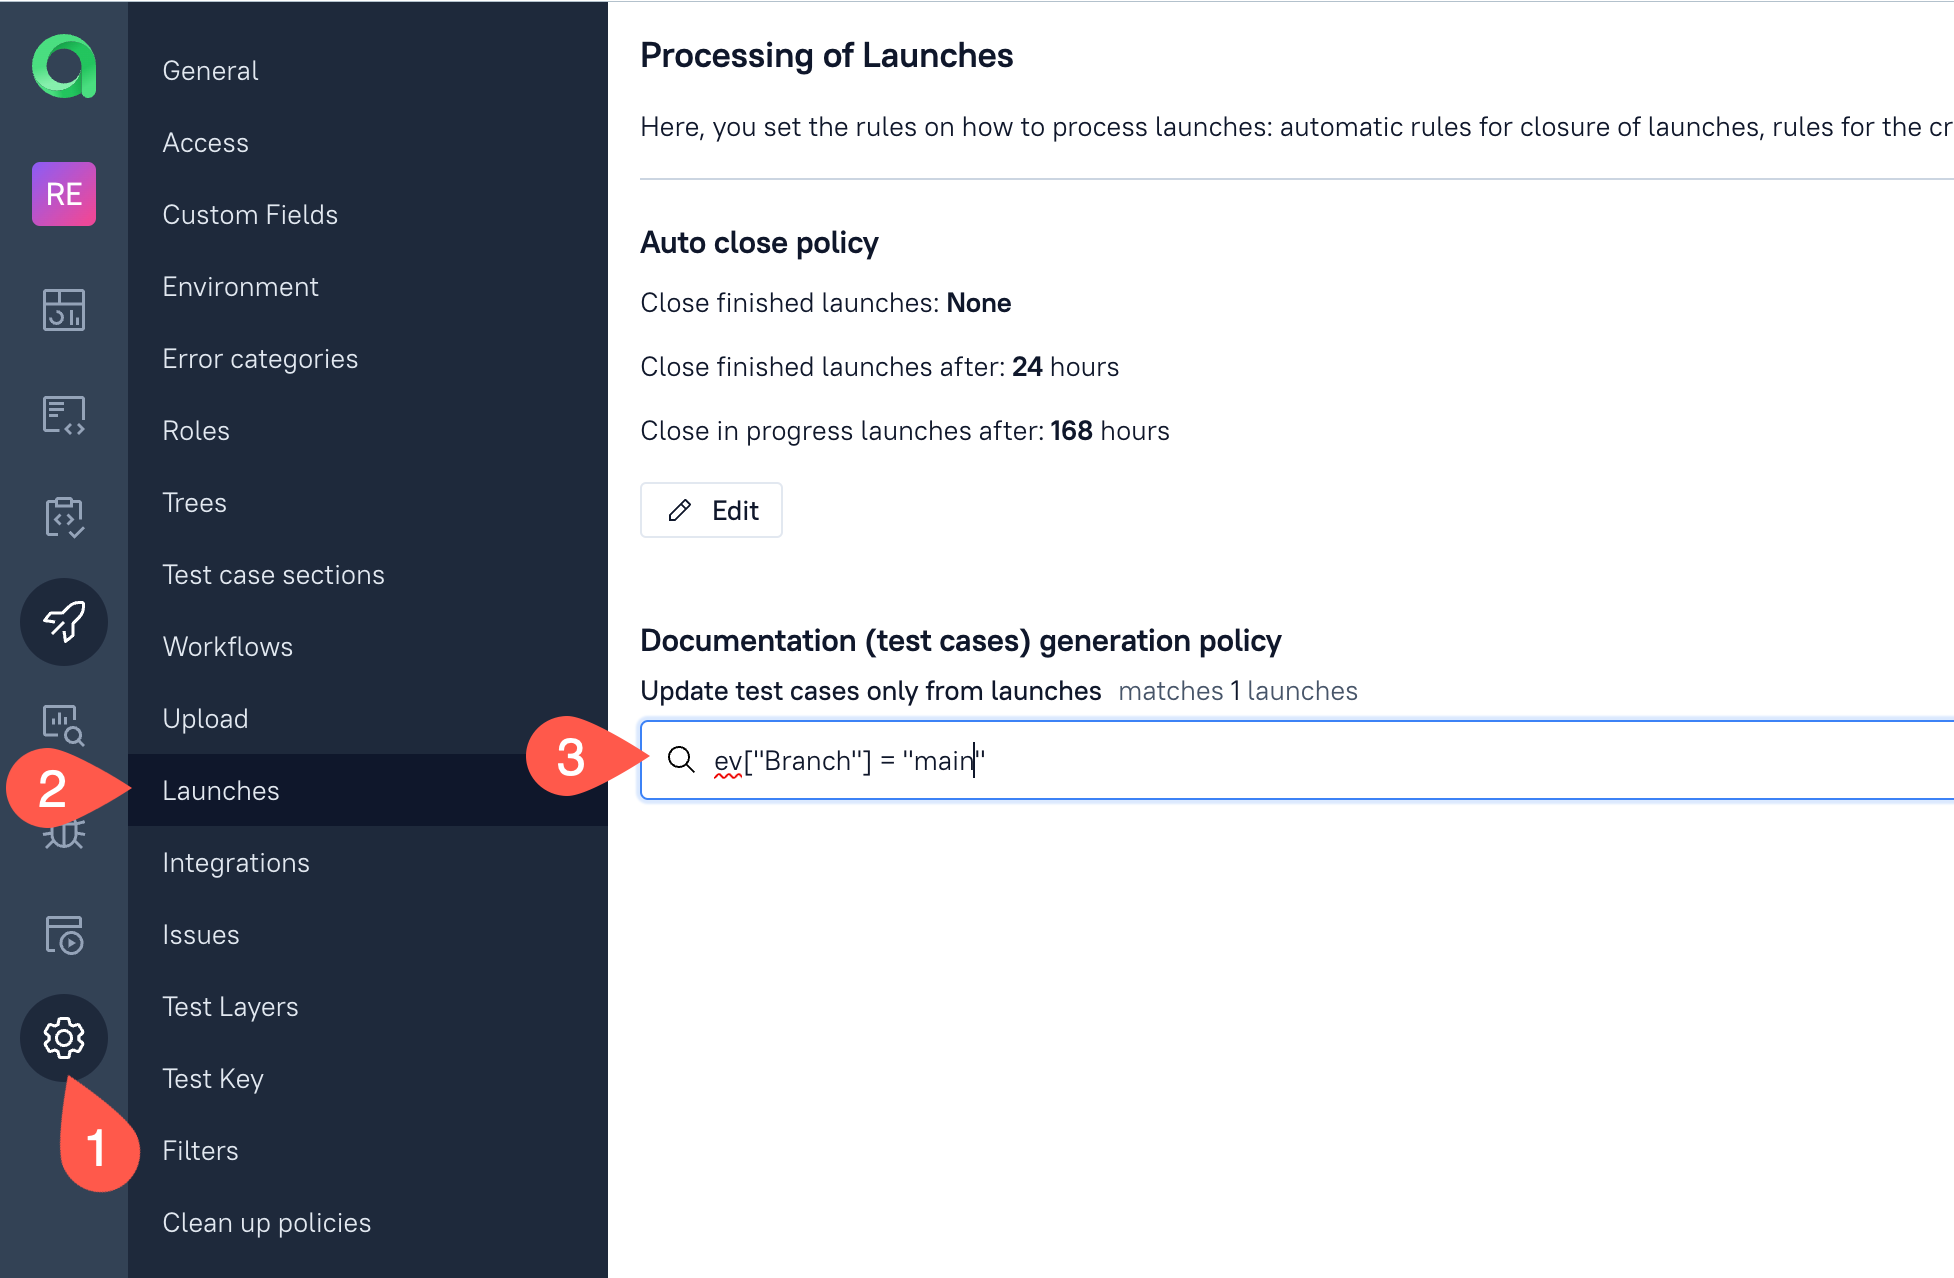Open the Integrations settings page

tap(236, 863)
